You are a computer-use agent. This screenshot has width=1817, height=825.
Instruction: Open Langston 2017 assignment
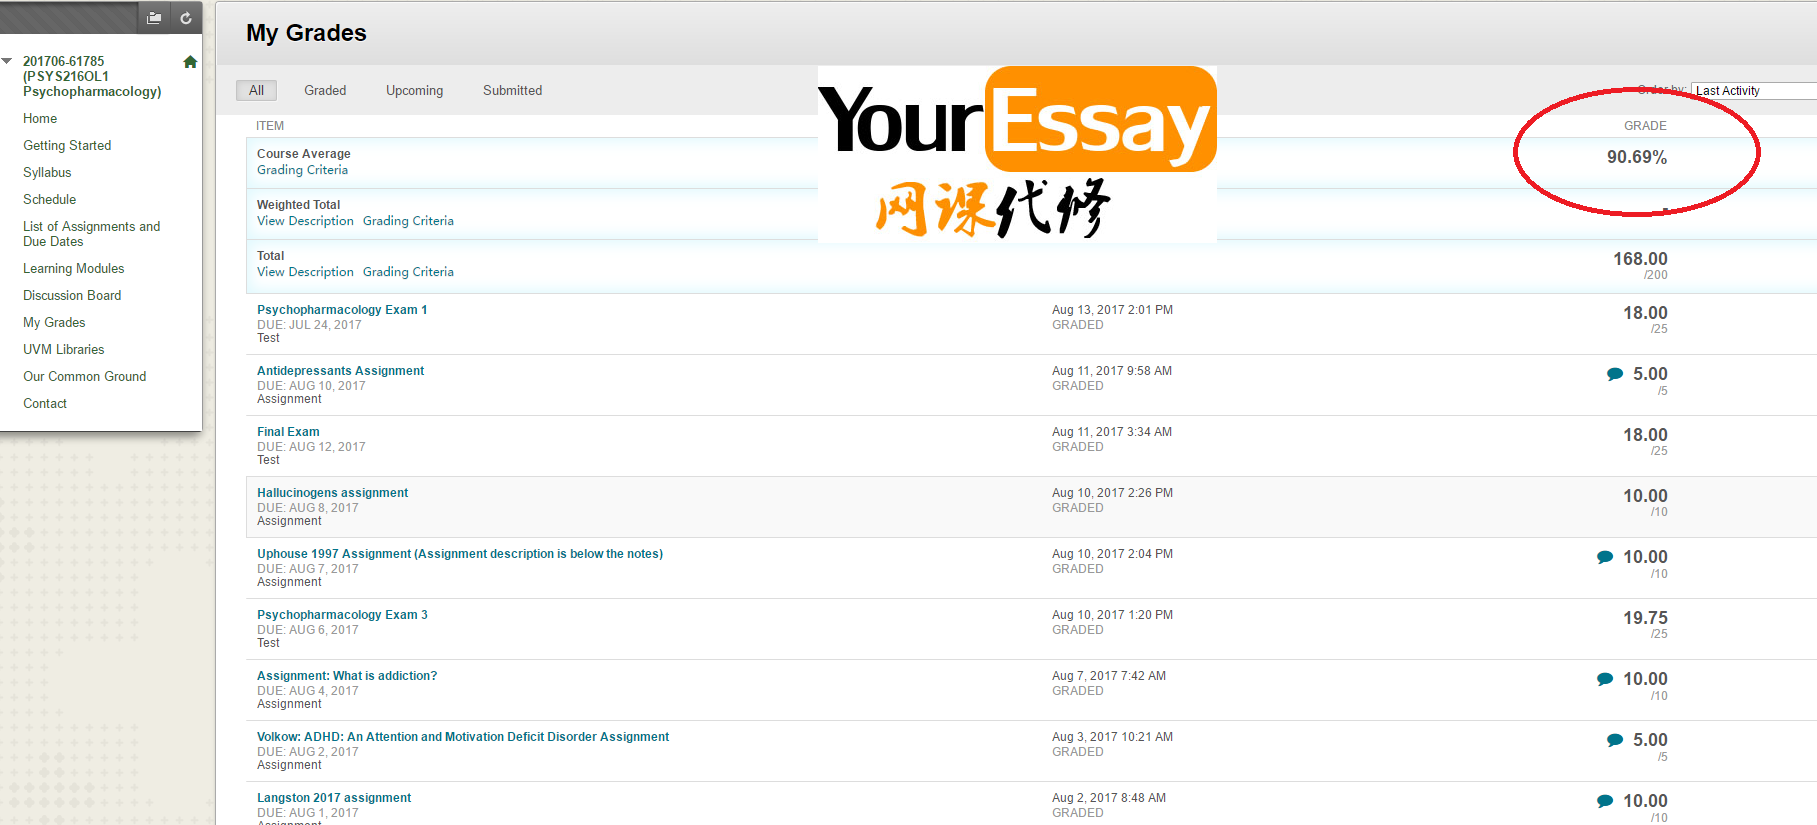click(x=334, y=798)
